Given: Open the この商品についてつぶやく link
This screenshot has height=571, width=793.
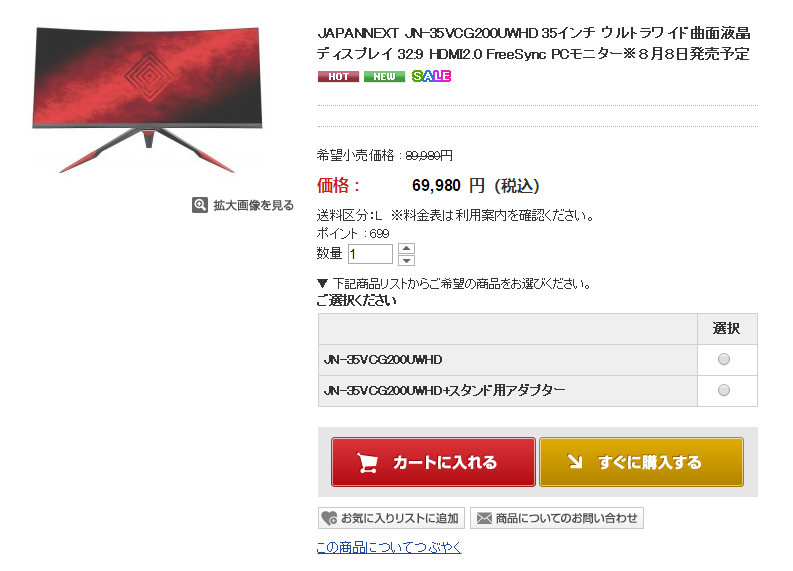Looking at the screenshot, I should click(x=389, y=547).
